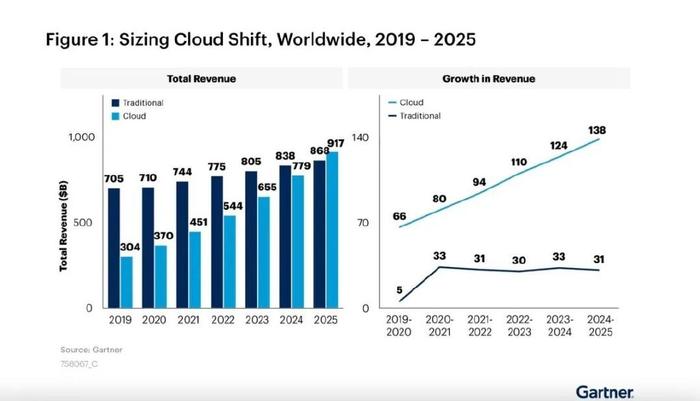Select the Growth in Revenue panel header
This screenshot has width=700, height=401.
[489, 79]
